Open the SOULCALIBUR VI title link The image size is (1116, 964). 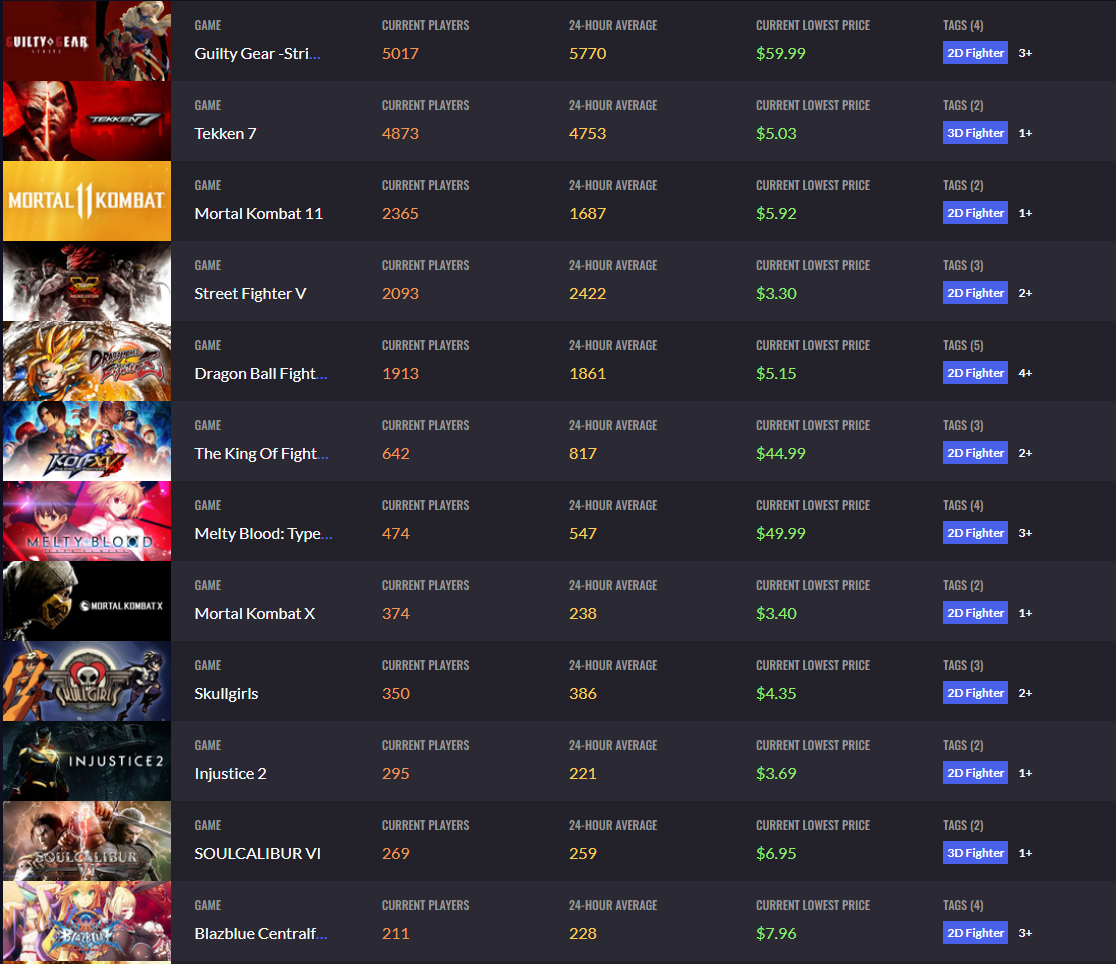pyautogui.click(x=258, y=854)
